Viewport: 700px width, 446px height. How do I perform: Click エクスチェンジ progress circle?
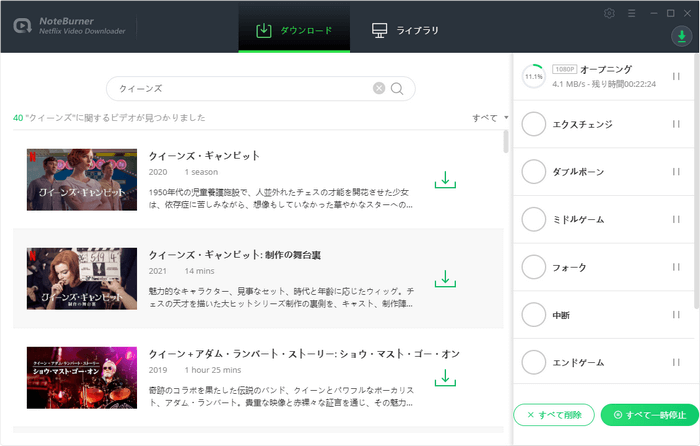(x=533, y=124)
